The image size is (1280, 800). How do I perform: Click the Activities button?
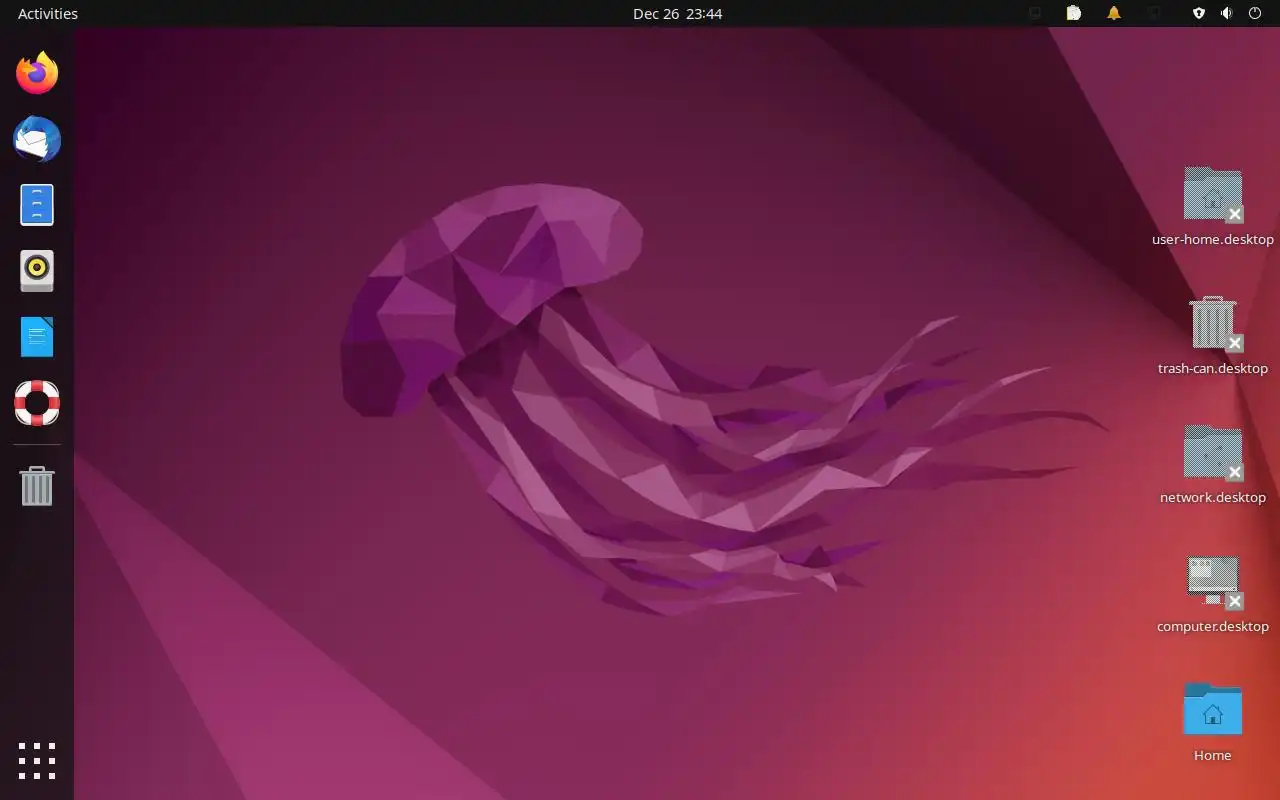pyautogui.click(x=48, y=13)
